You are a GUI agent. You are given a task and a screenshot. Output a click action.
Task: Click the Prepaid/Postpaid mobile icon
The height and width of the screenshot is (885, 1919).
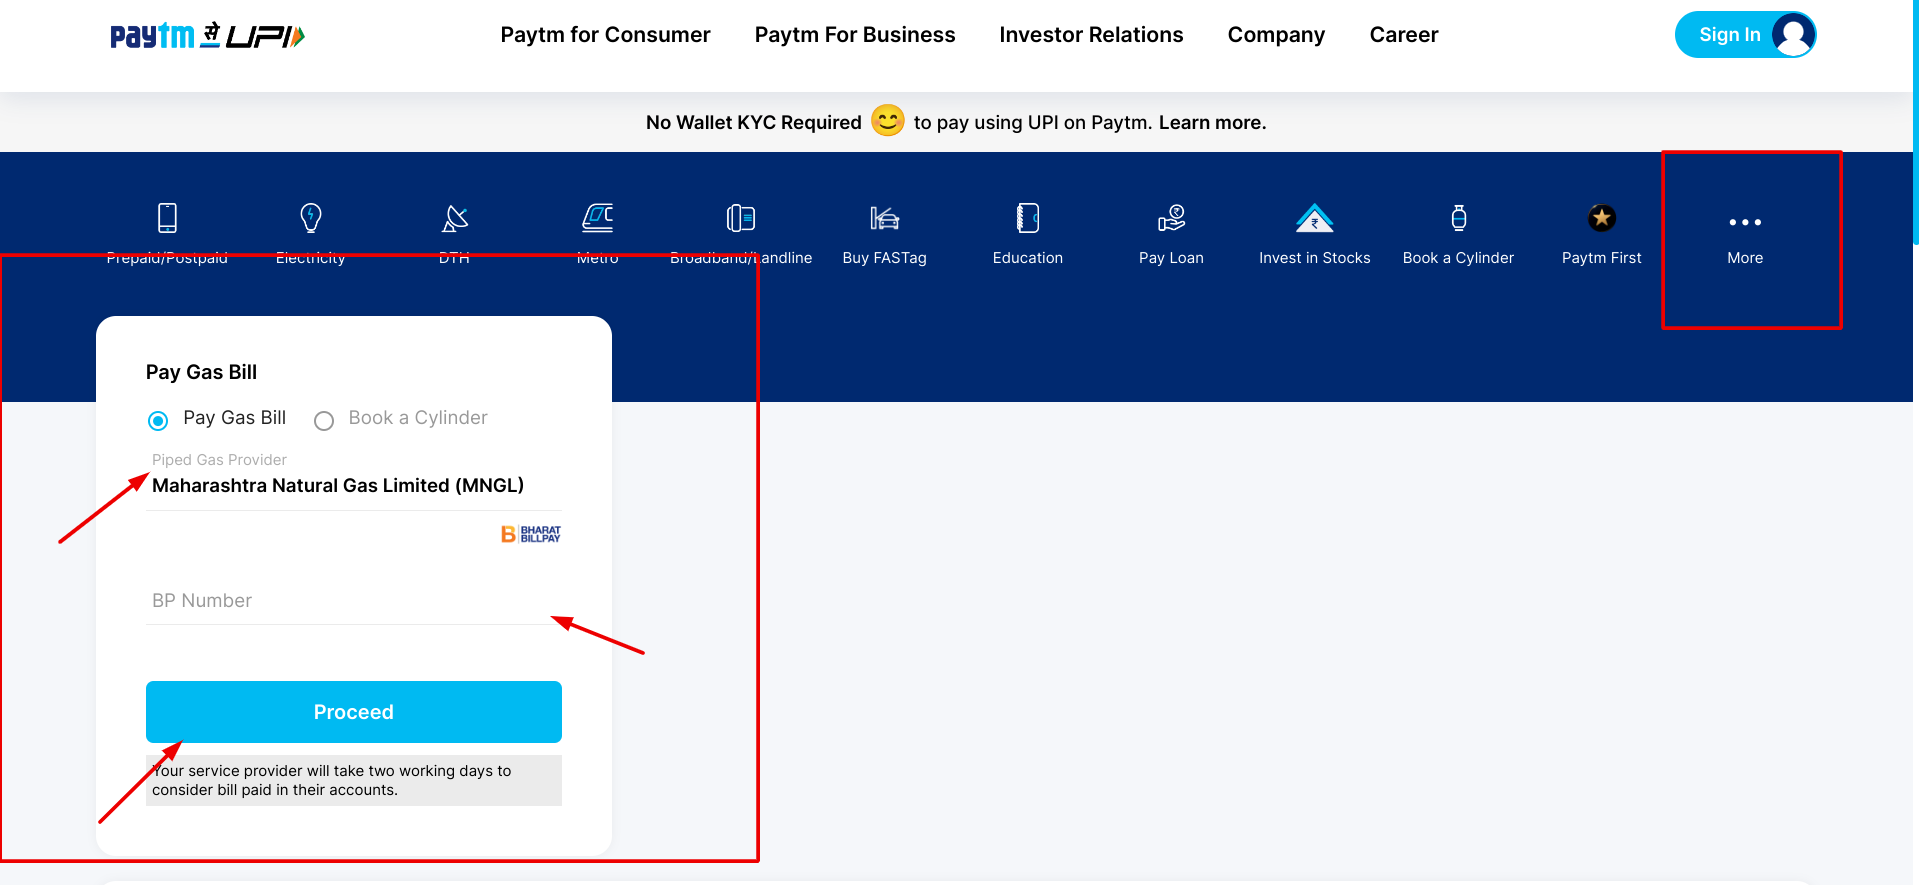coord(167,218)
